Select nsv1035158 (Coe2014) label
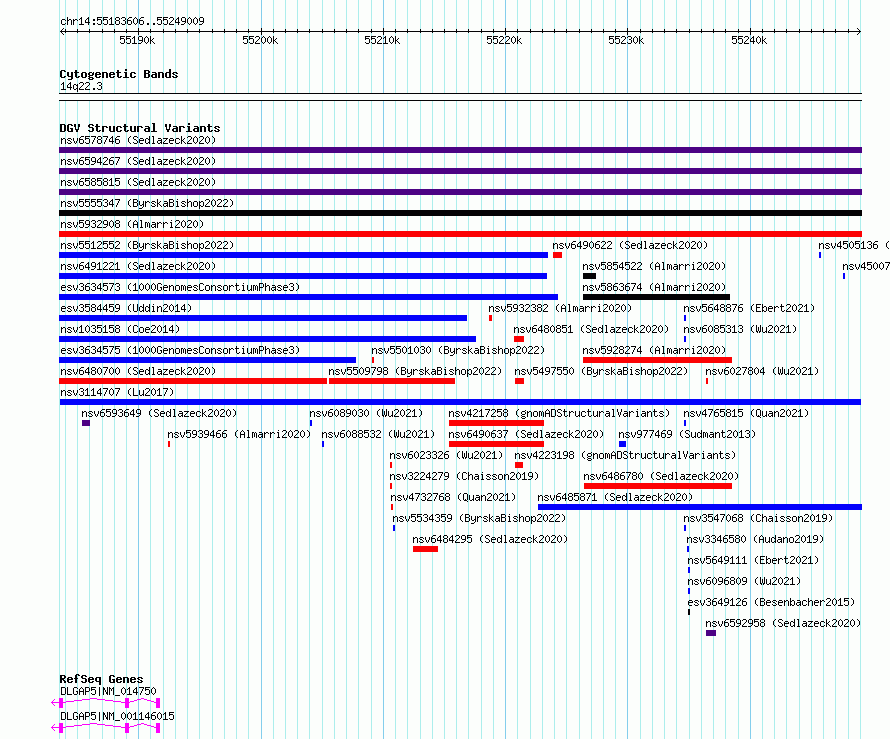The width and height of the screenshot is (890, 739). 120,329
